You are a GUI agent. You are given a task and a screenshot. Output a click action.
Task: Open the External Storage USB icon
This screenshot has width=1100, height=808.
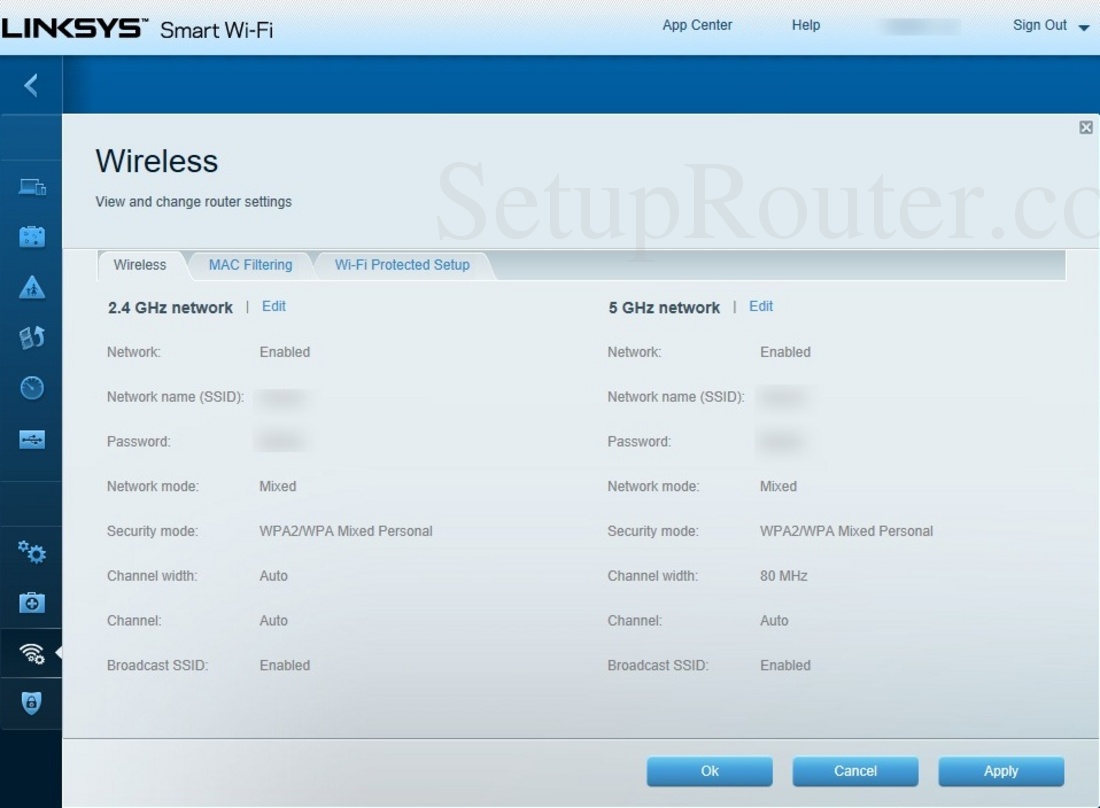pos(32,440)
